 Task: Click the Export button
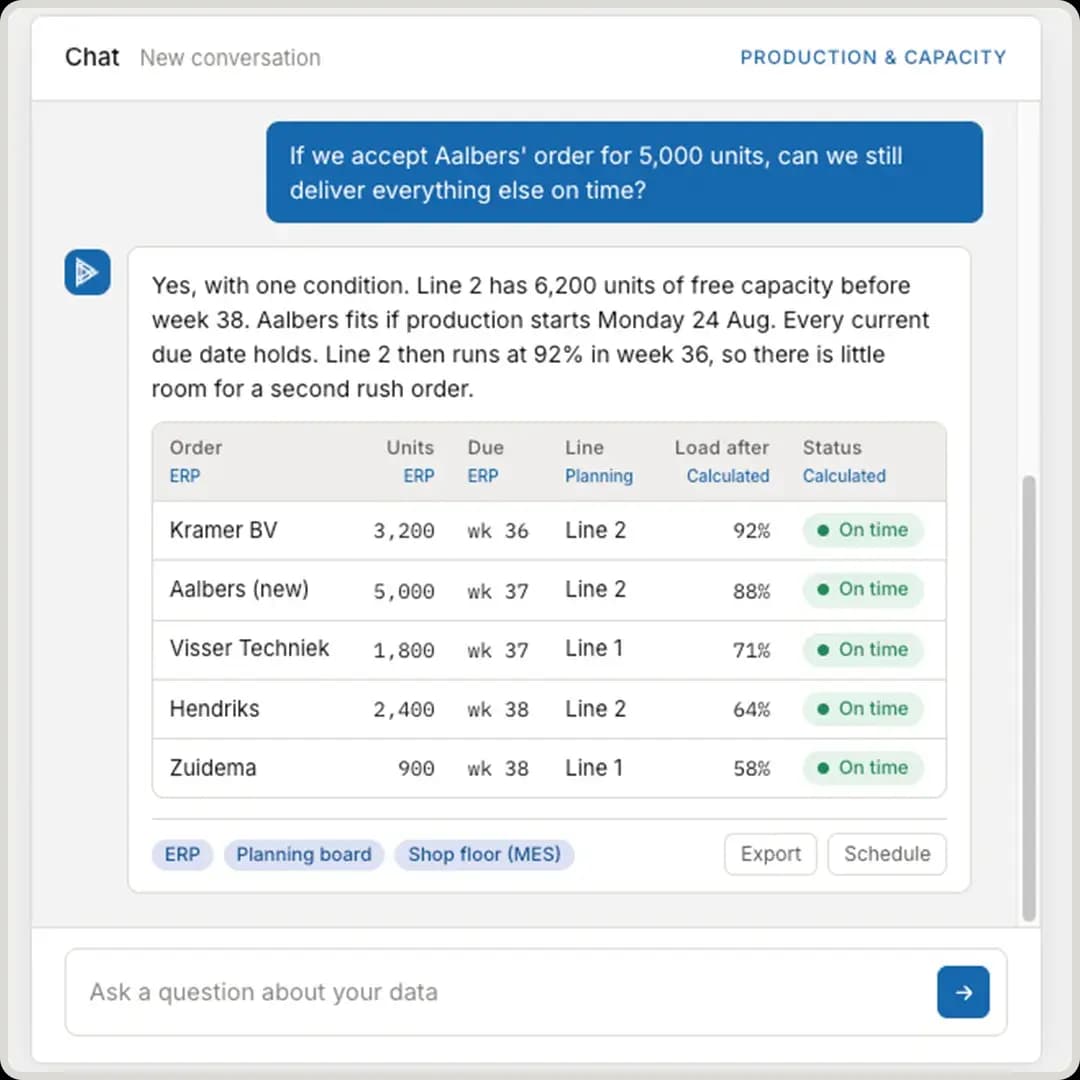770,854
